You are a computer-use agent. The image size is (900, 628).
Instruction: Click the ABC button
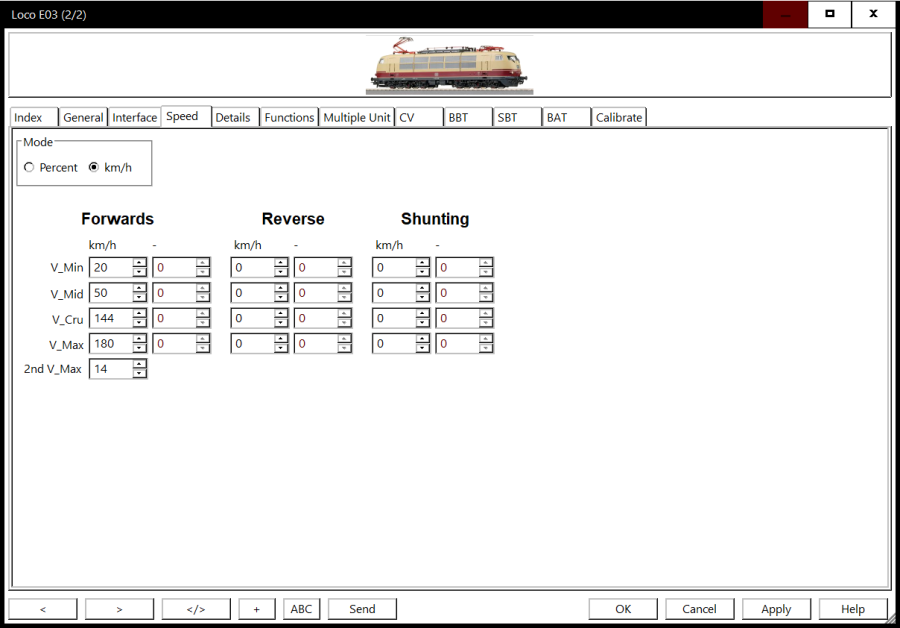click(301, 609)
